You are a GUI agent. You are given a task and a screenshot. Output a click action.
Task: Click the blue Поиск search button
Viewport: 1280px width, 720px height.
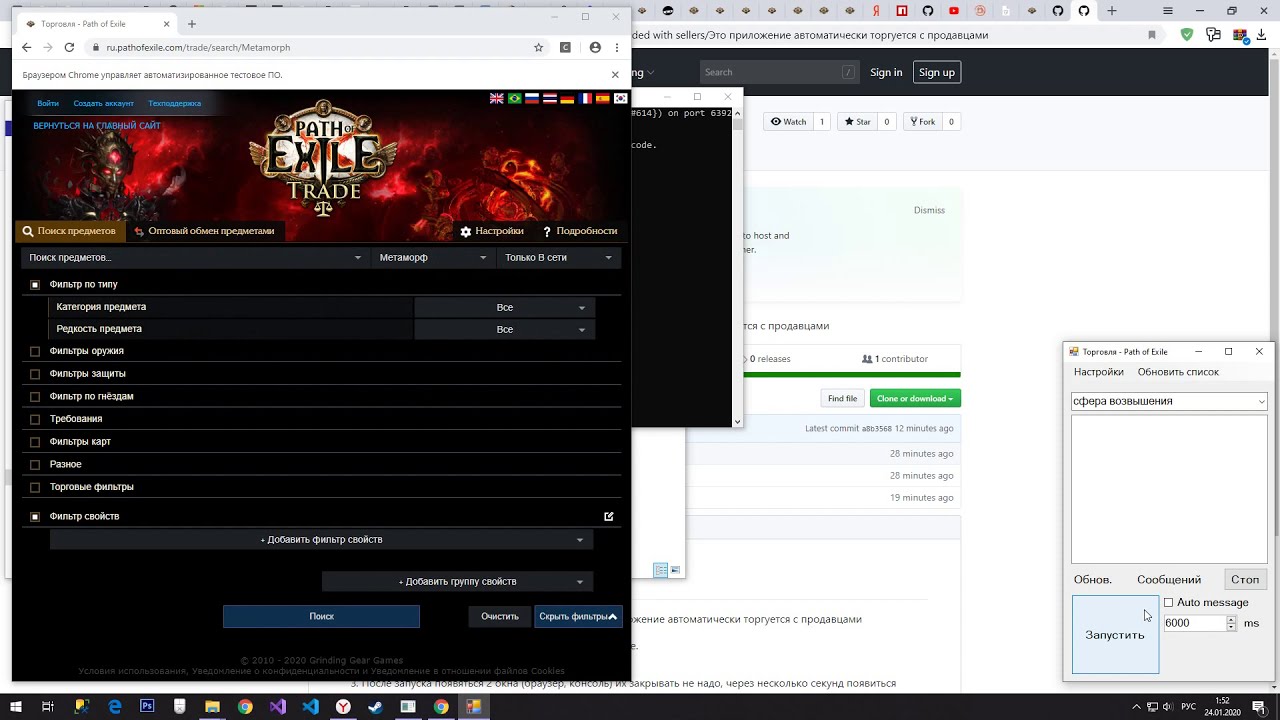coord(321,617)
